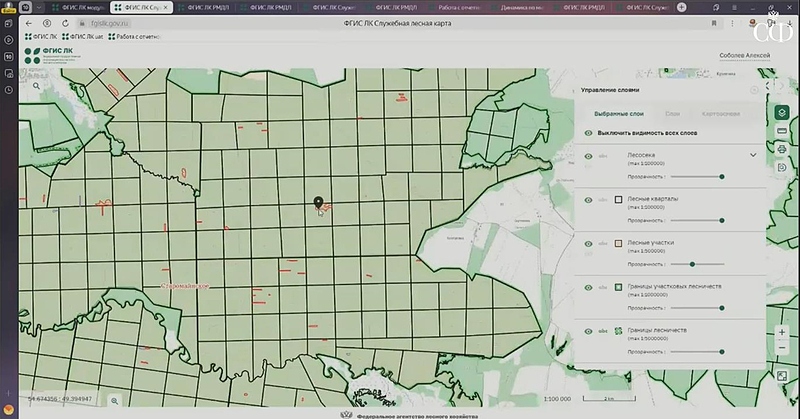This screenshot has height=419, width=800.
Task: Switch to the Слои tab
Action: click(672, 114)
